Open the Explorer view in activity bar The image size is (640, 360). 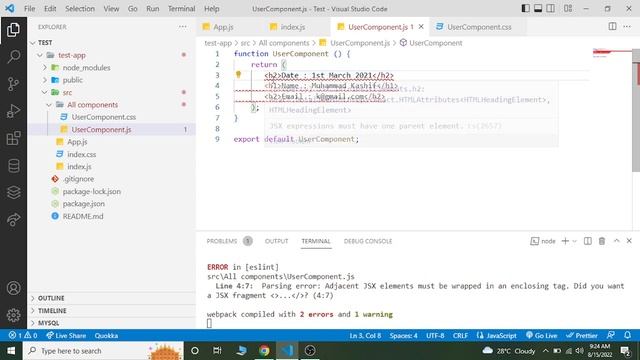tap(13, 30)
